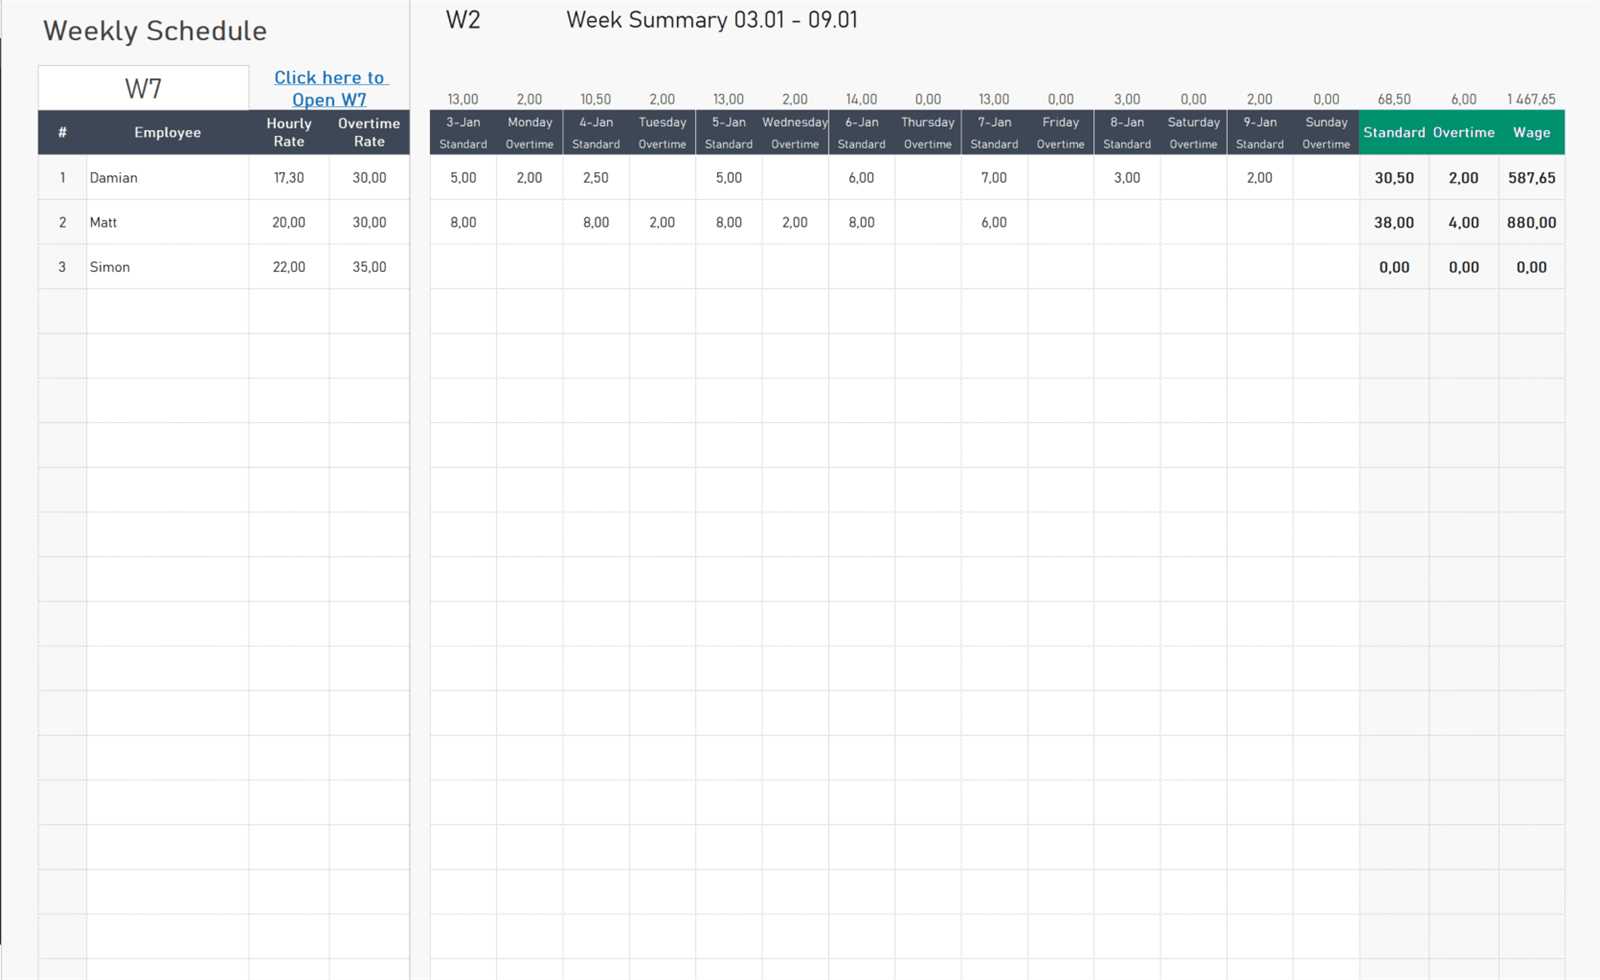
Task: Select the employee name Matt
Action: point(103,222)
